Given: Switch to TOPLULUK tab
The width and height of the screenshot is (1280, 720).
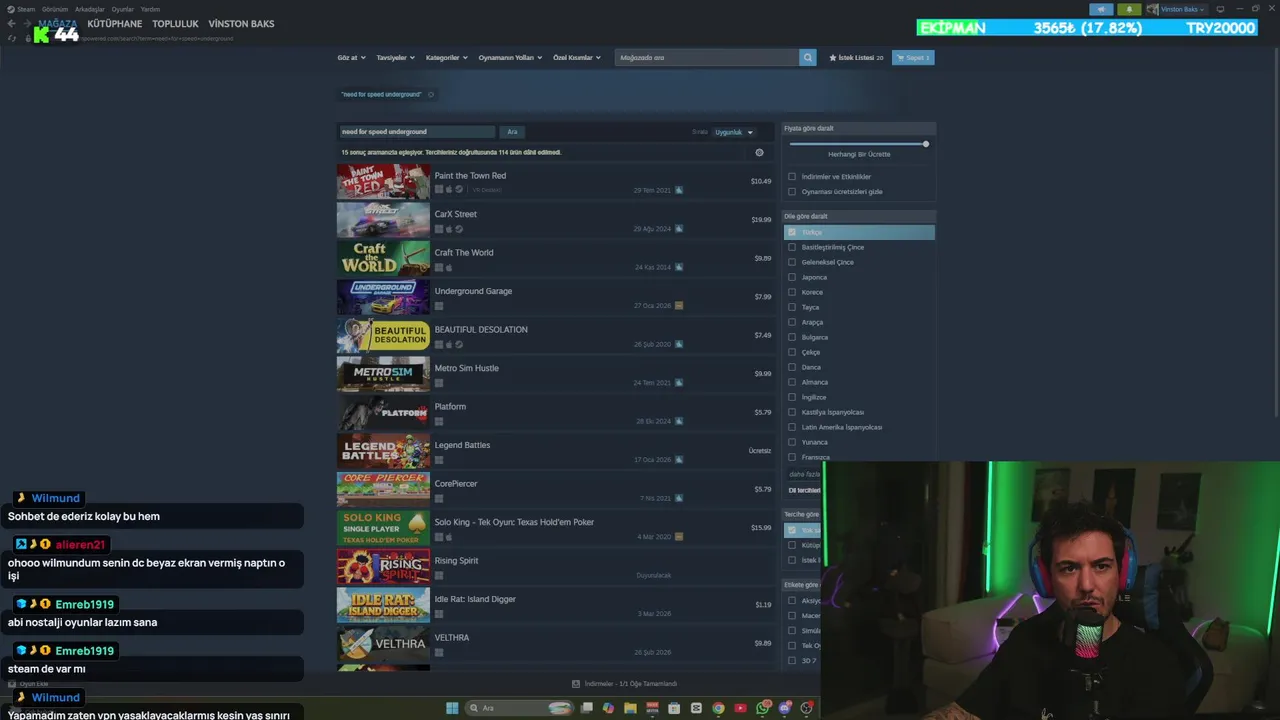Looking at the screenshot, I should [x=176, y=24].
